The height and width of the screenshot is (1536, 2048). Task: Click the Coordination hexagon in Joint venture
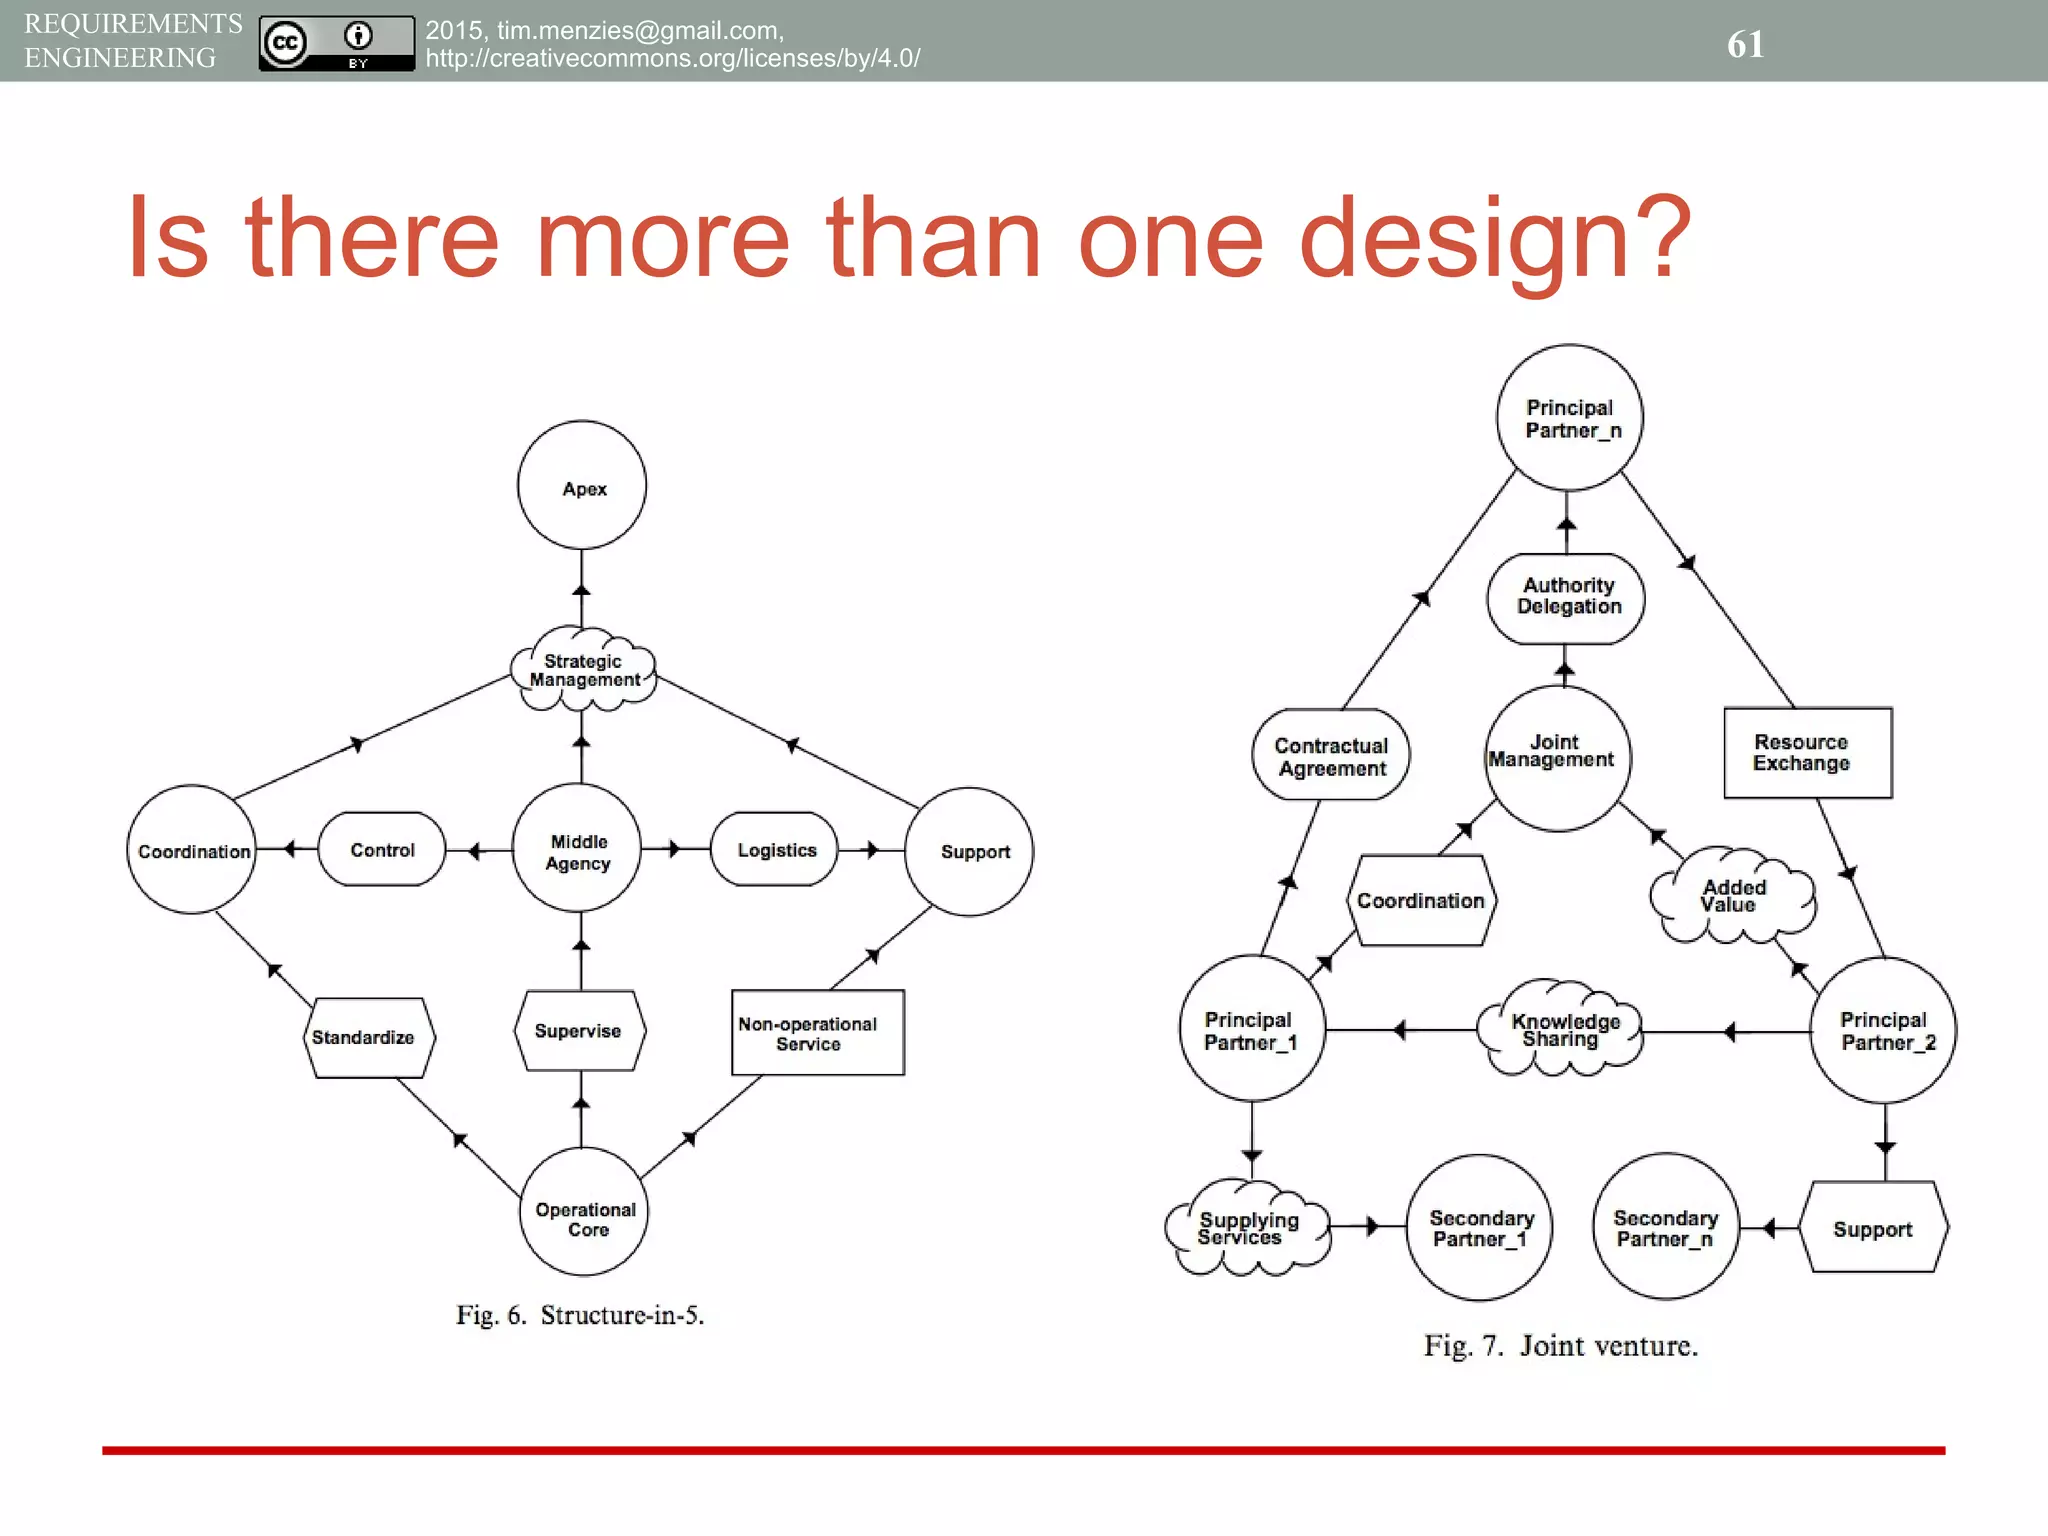[x=1421, y=900]
